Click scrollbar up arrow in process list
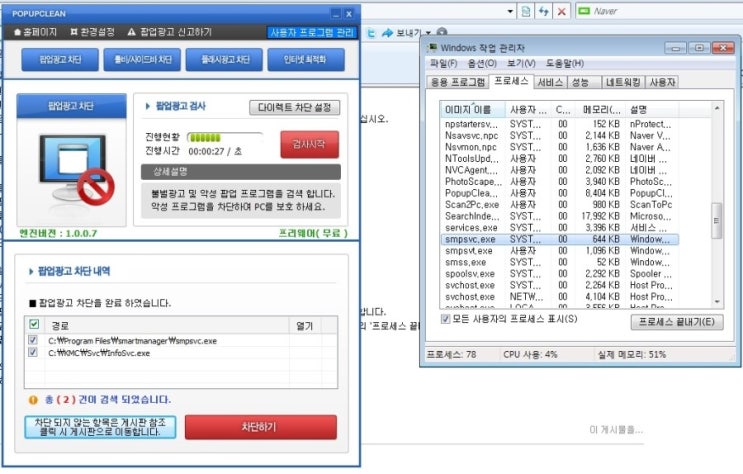Viewport: 743px width, 474px height. click(717, 109)
